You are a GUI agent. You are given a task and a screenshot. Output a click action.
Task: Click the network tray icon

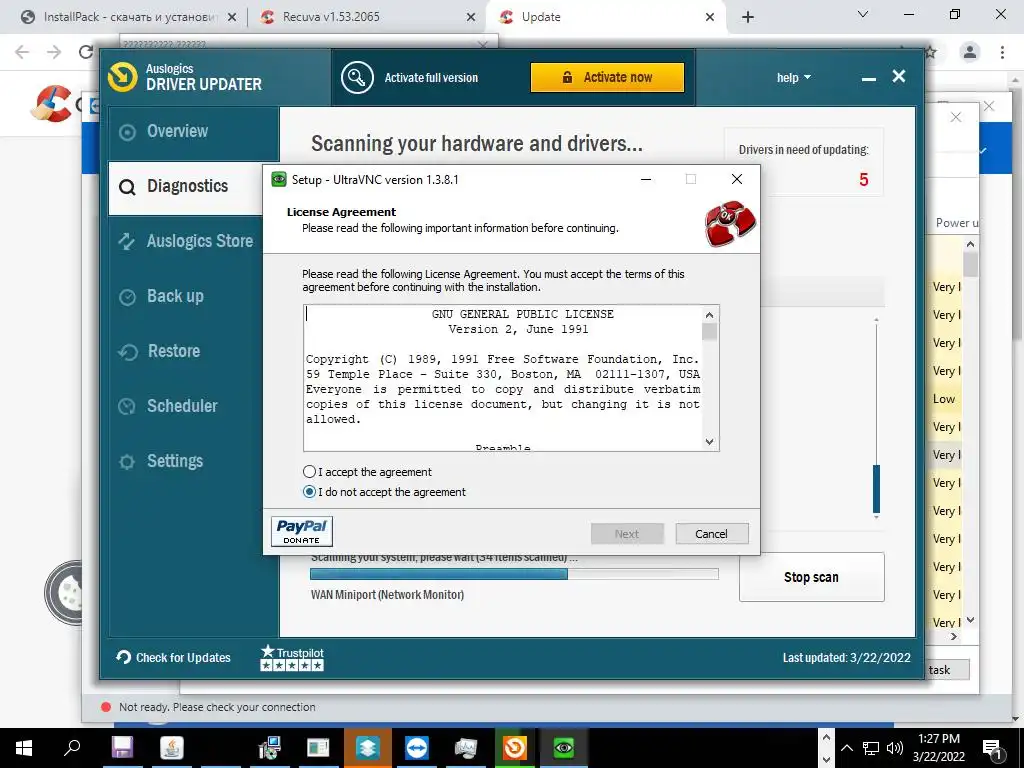[871, 748]
